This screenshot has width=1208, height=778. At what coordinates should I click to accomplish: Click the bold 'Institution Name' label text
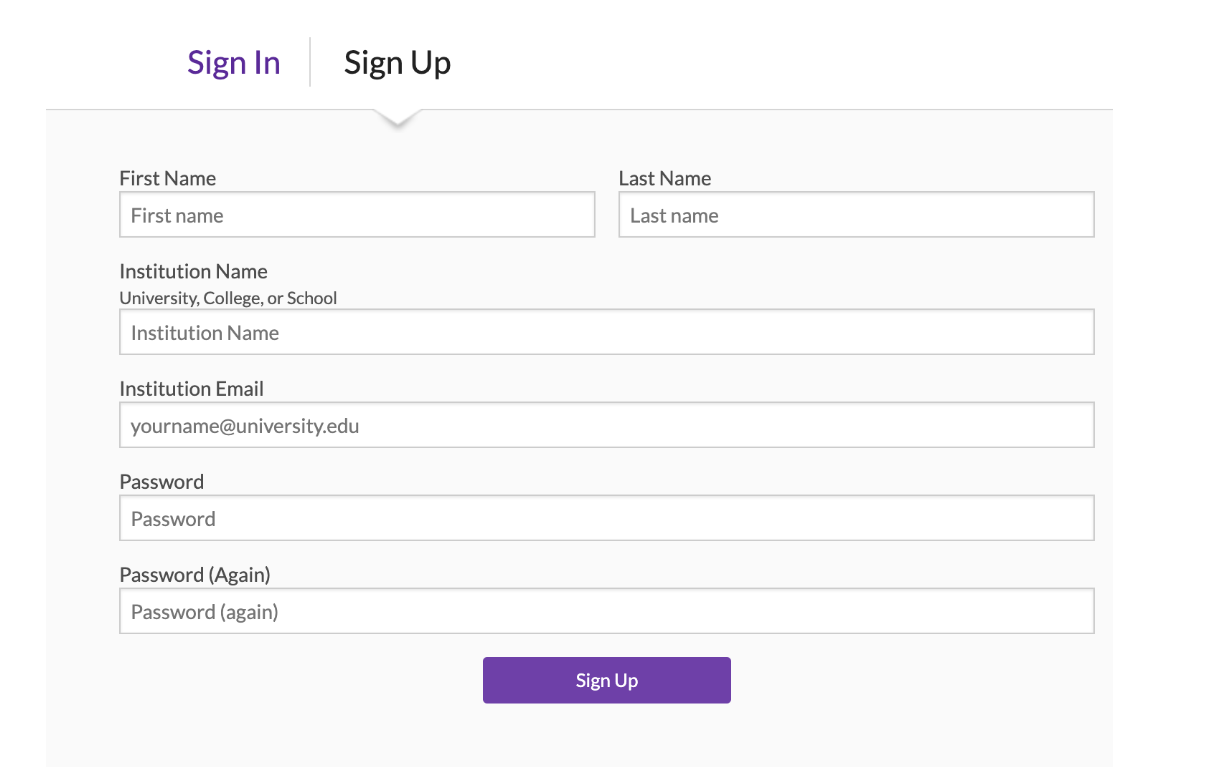[x=194, y=271]
